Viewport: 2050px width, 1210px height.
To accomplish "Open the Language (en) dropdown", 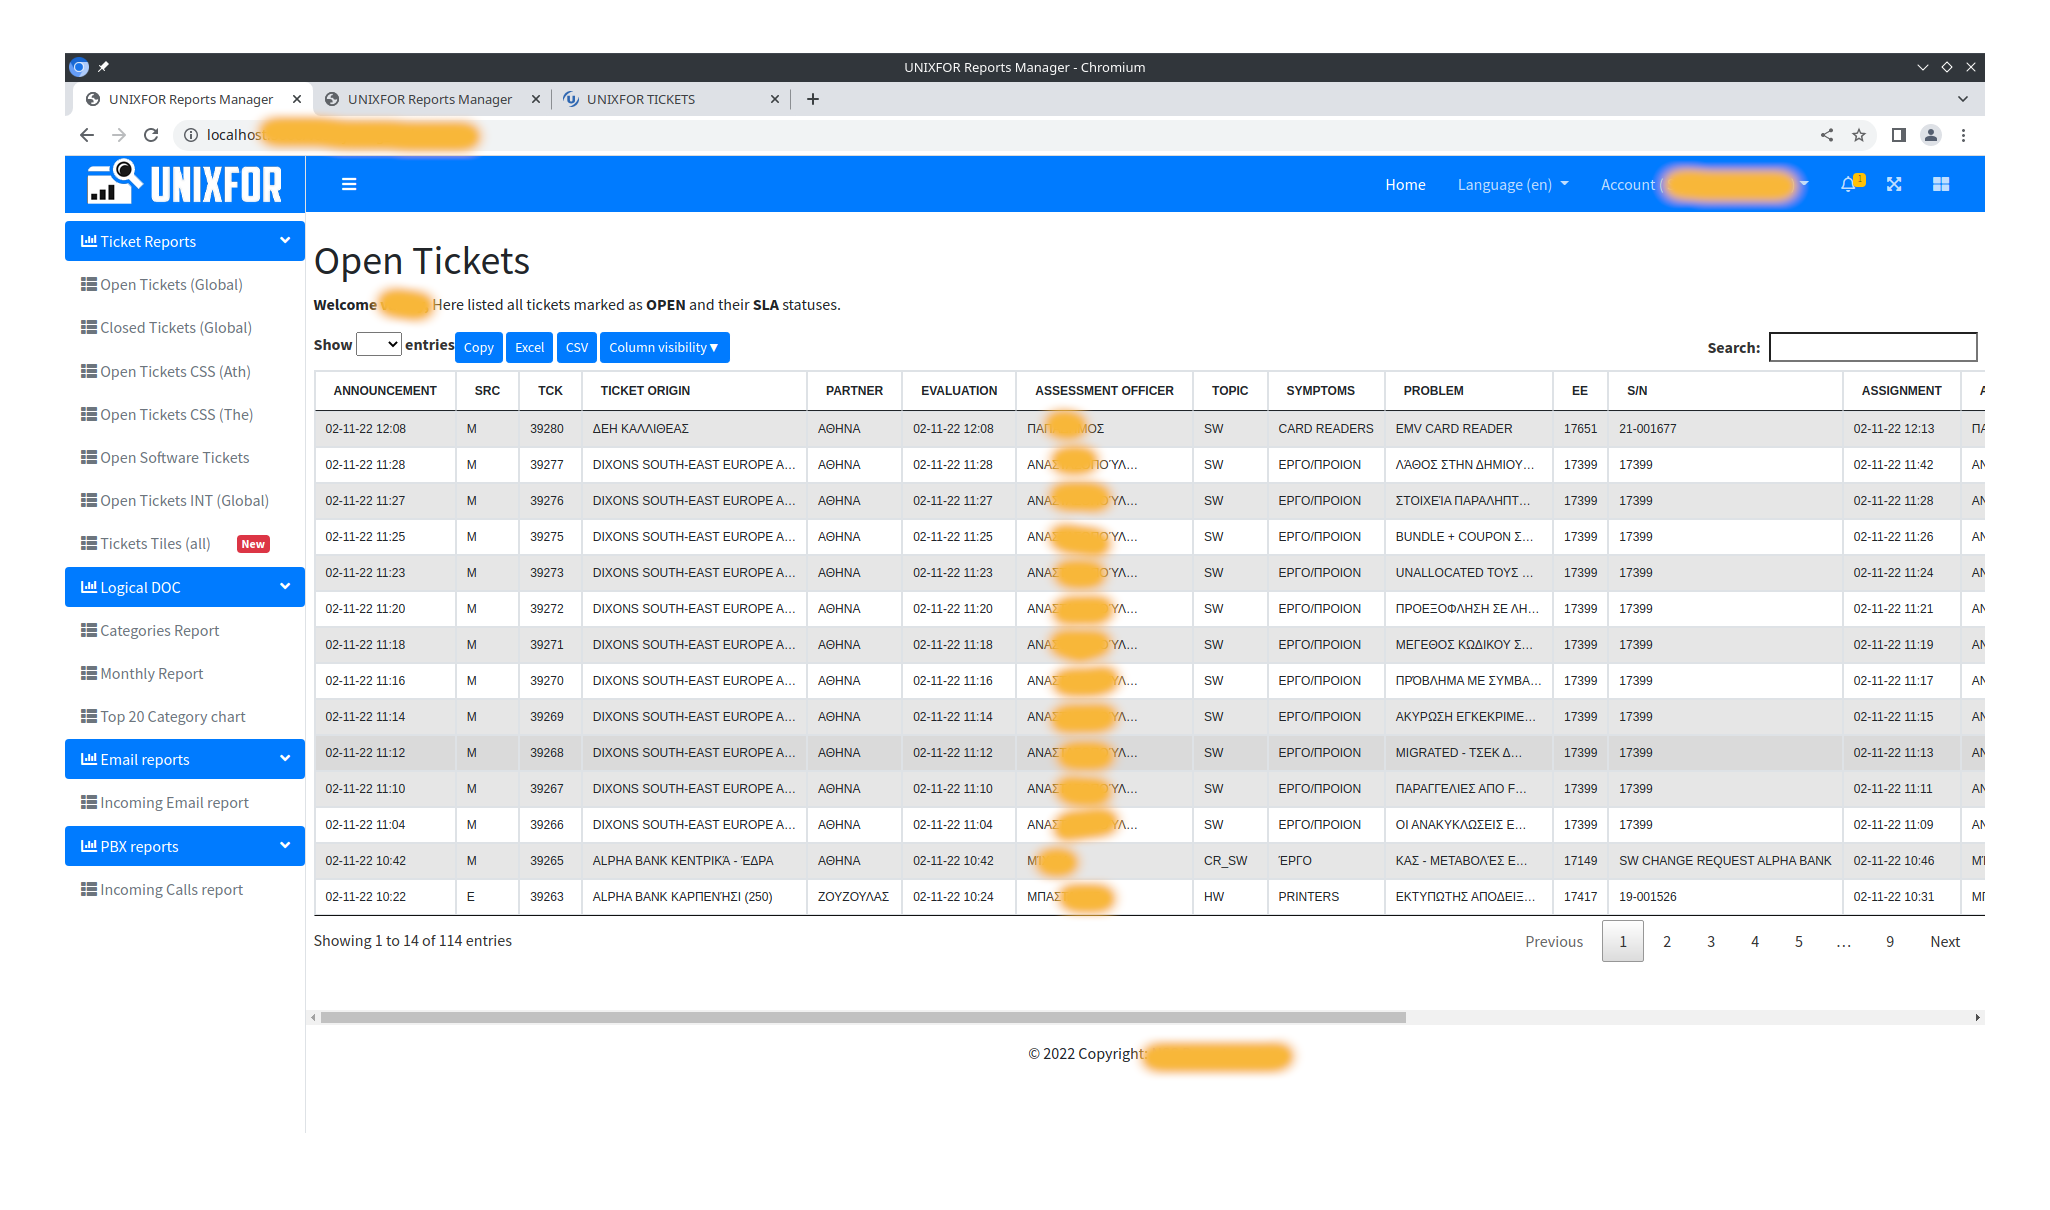I will pyautogui.click(x=1512, y=184).
